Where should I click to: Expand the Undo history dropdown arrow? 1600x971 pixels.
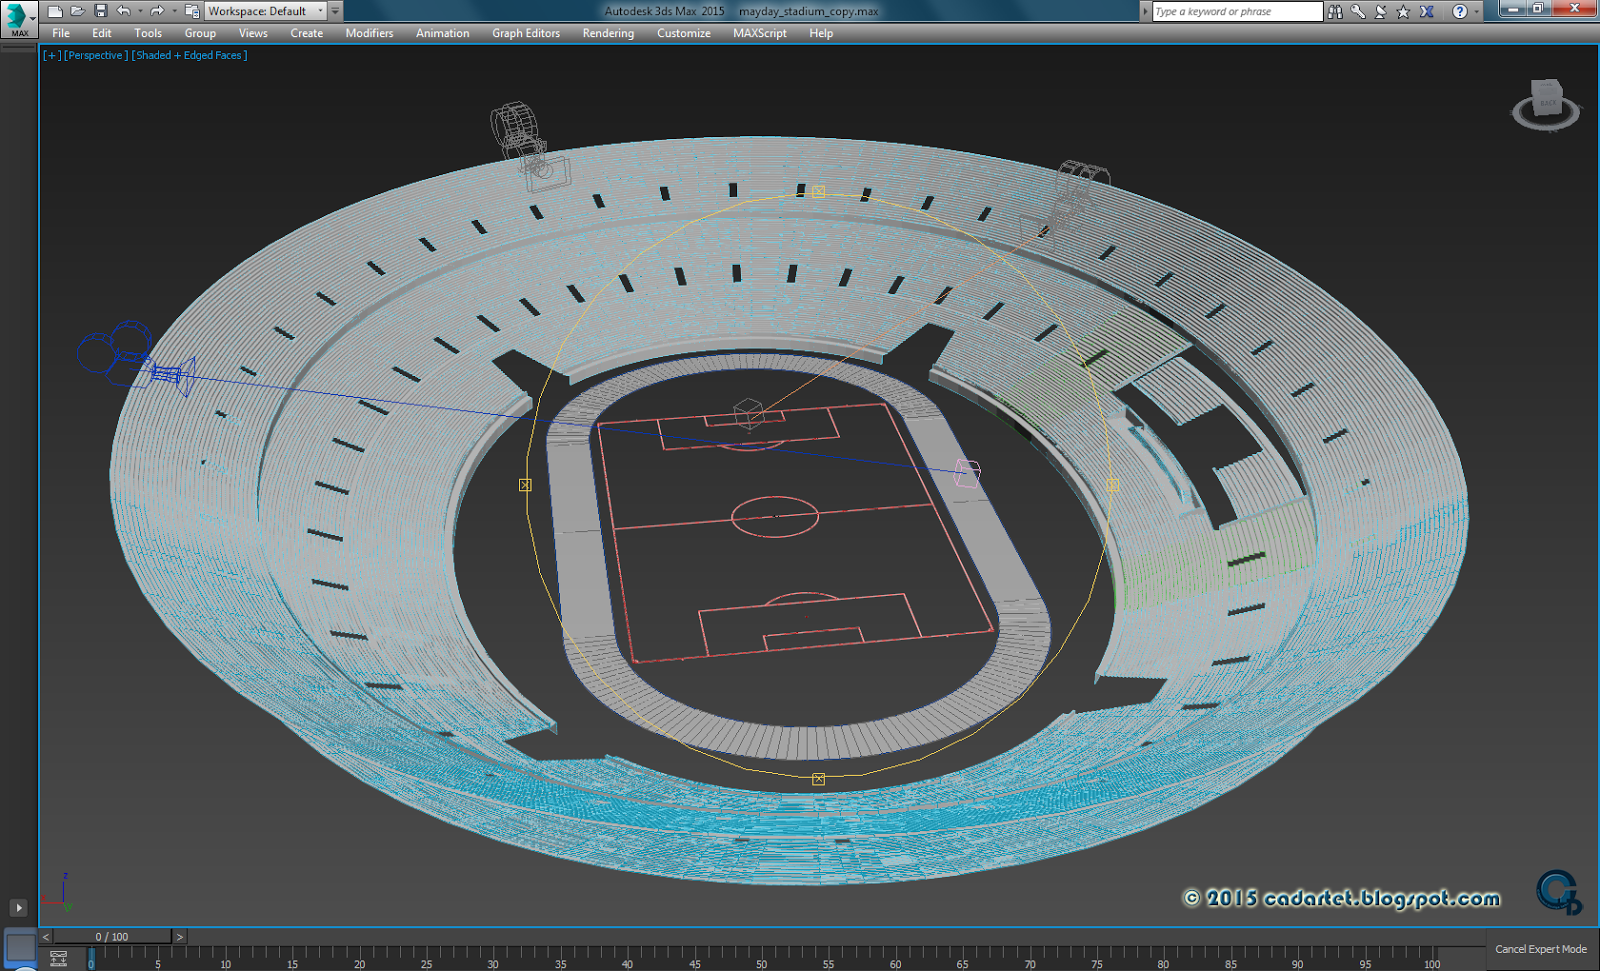pyautogui.click(x=140, y=10)
